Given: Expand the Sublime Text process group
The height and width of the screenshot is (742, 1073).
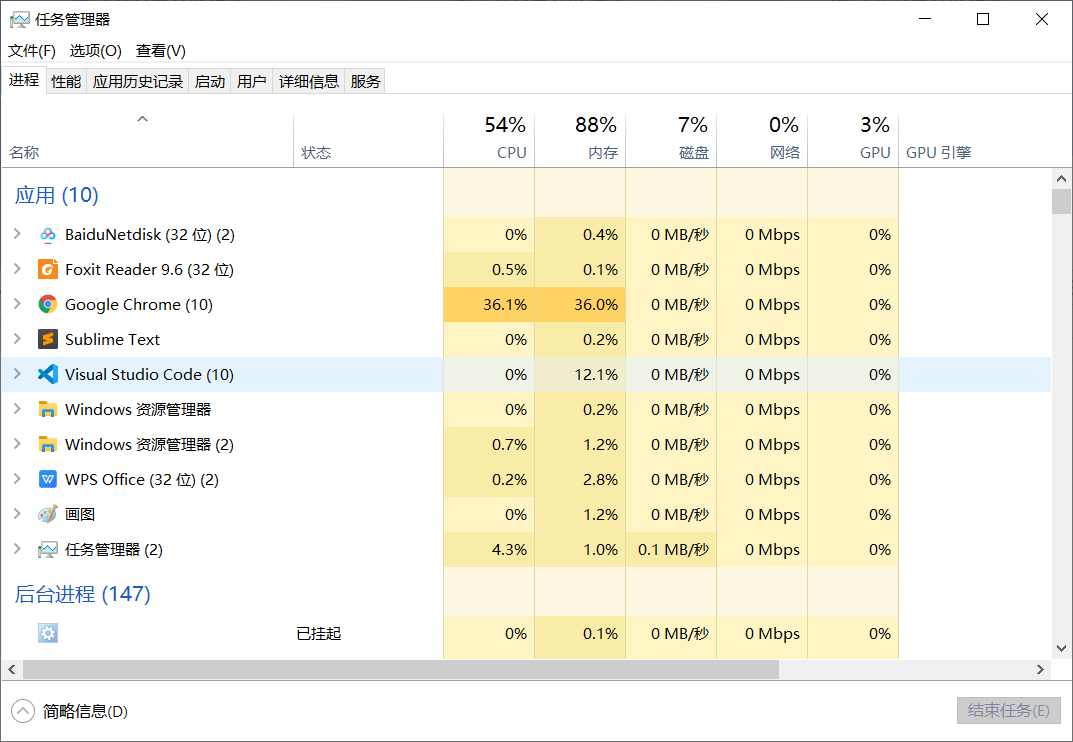Looking at the screenshot, I should pos(17,339).
